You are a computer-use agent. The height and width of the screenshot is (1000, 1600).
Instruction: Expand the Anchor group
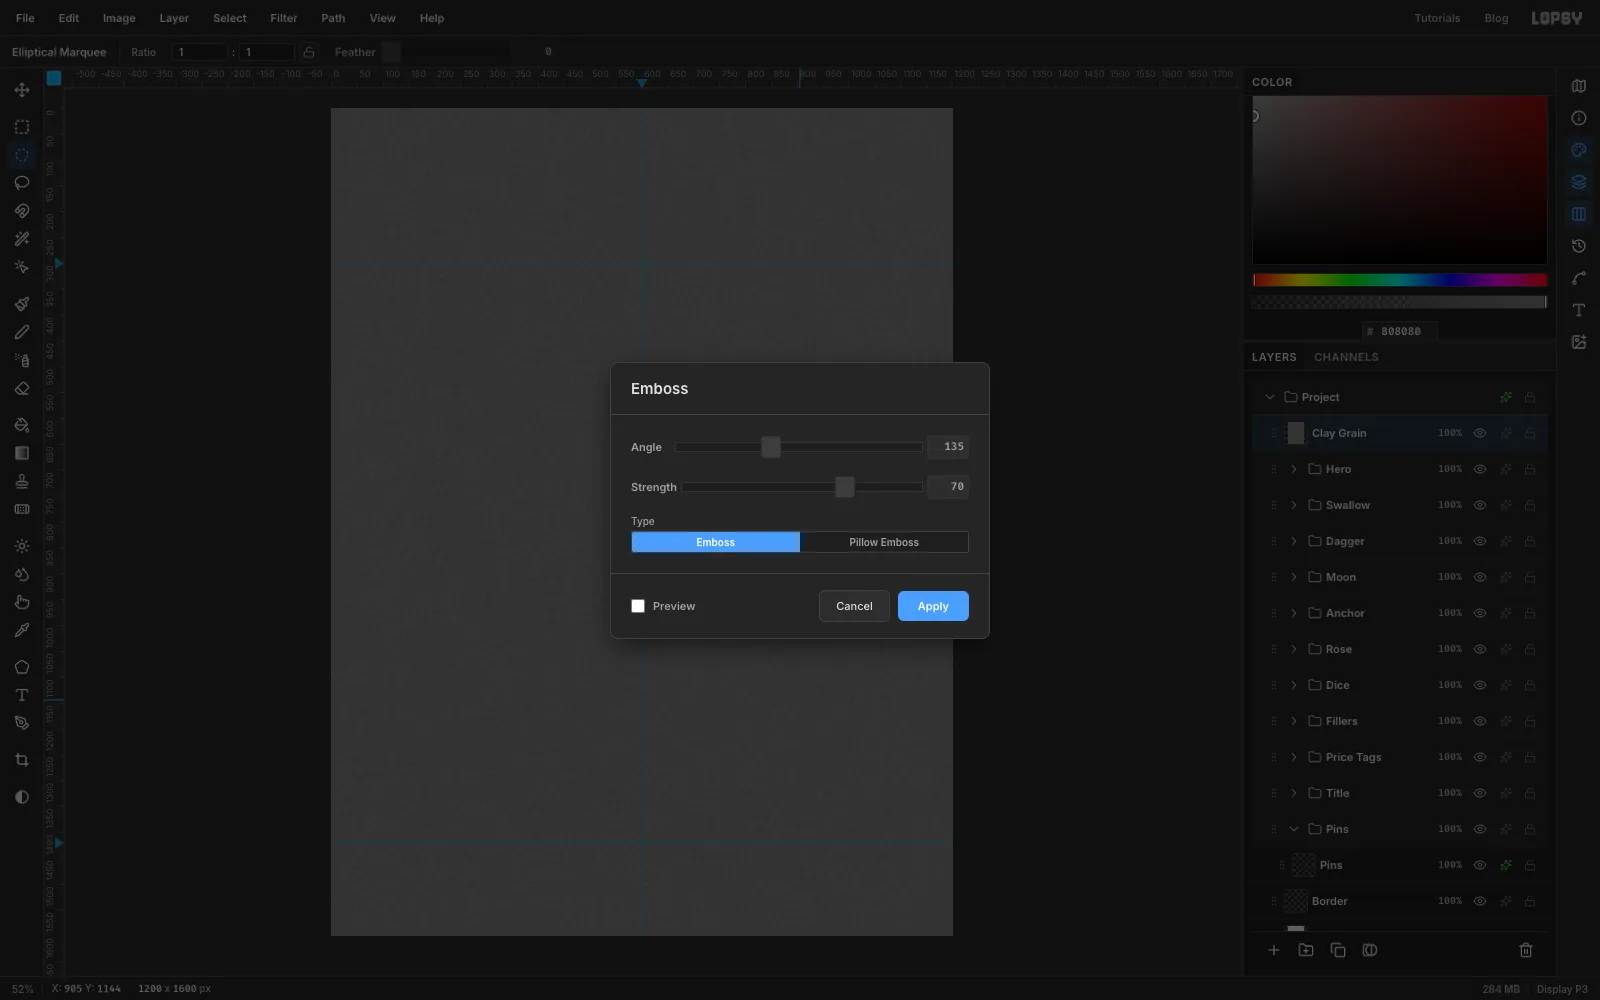(1294, 613)
